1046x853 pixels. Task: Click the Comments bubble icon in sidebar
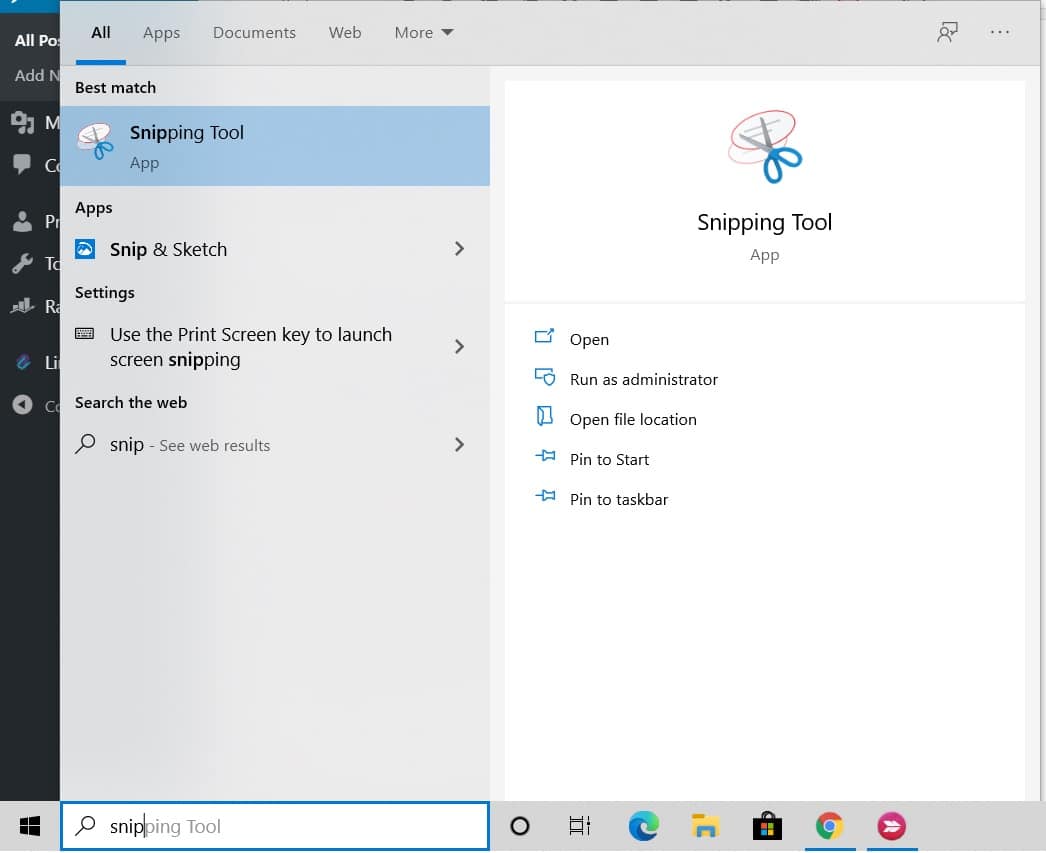click(x=22, y=163)
